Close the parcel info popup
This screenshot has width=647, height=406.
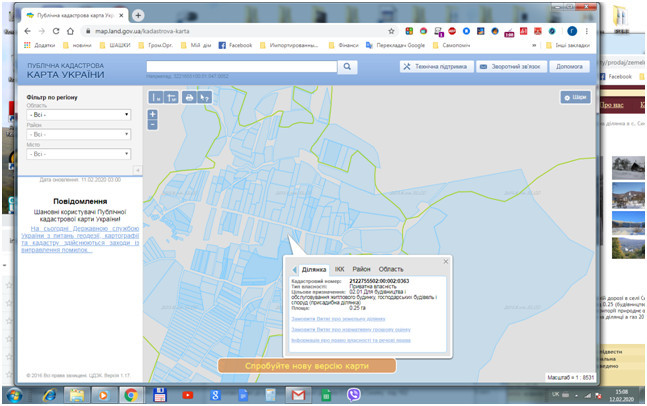[445, 262]
